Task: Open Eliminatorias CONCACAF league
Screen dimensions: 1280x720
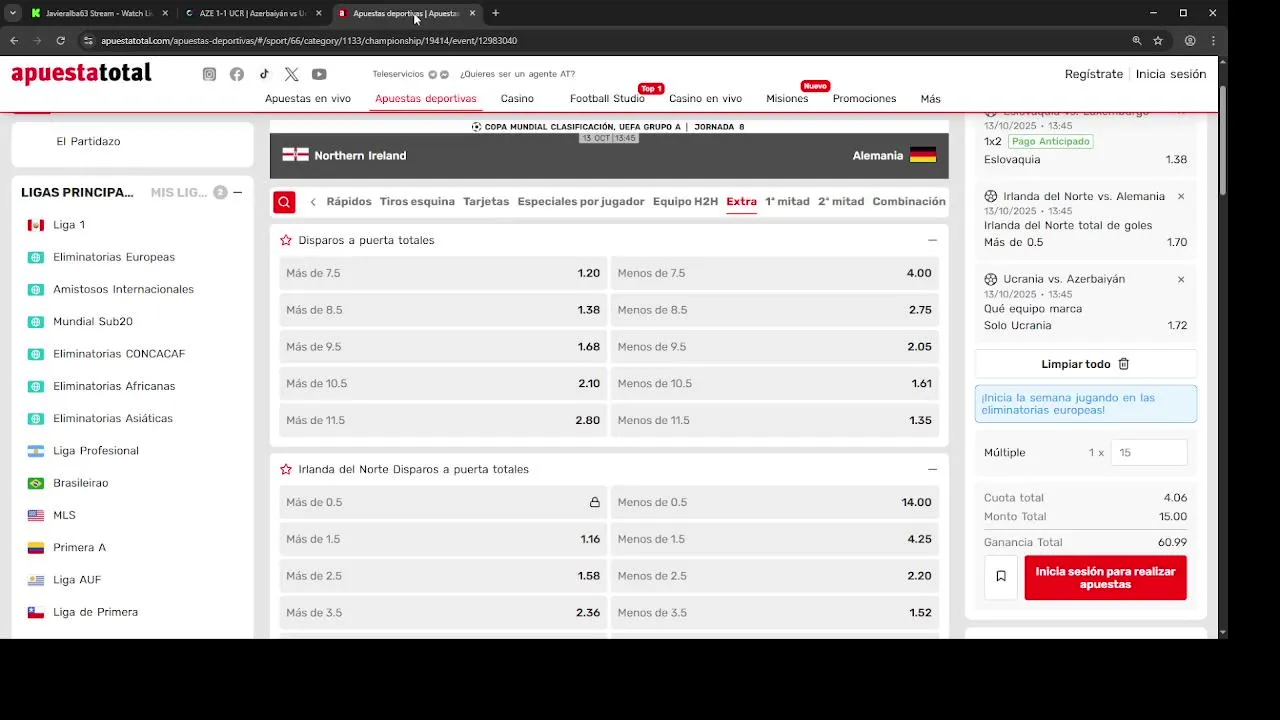Action: click(x=119, y=354)
